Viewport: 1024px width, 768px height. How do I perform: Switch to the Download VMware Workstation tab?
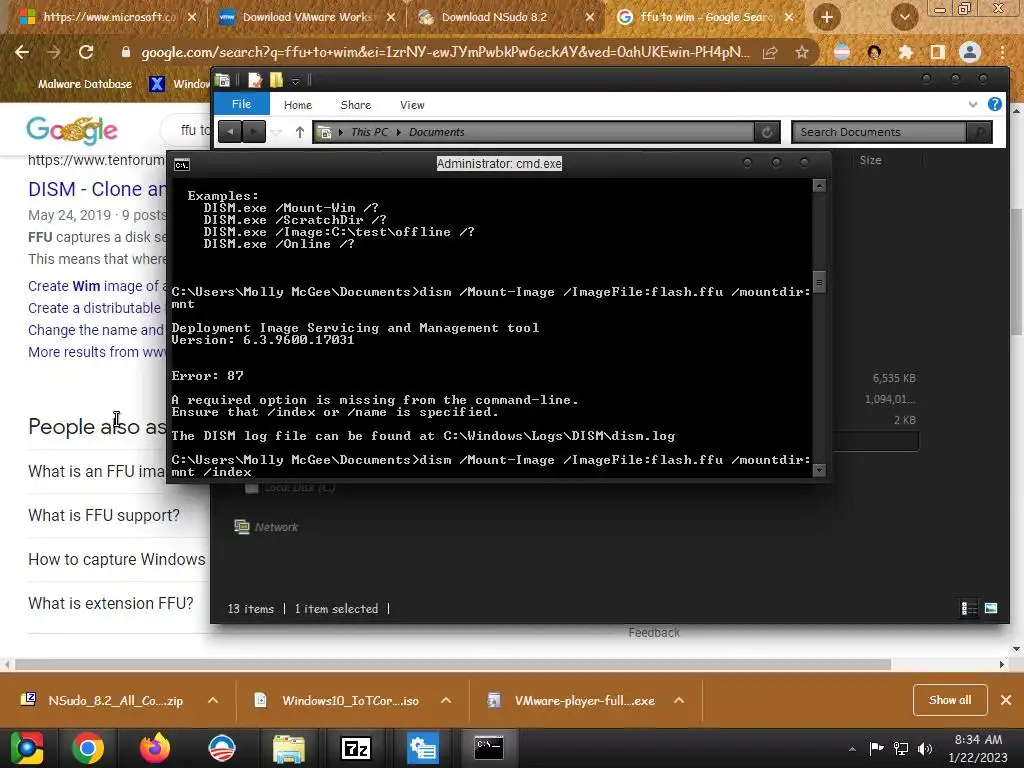click(x=307, y=17)
